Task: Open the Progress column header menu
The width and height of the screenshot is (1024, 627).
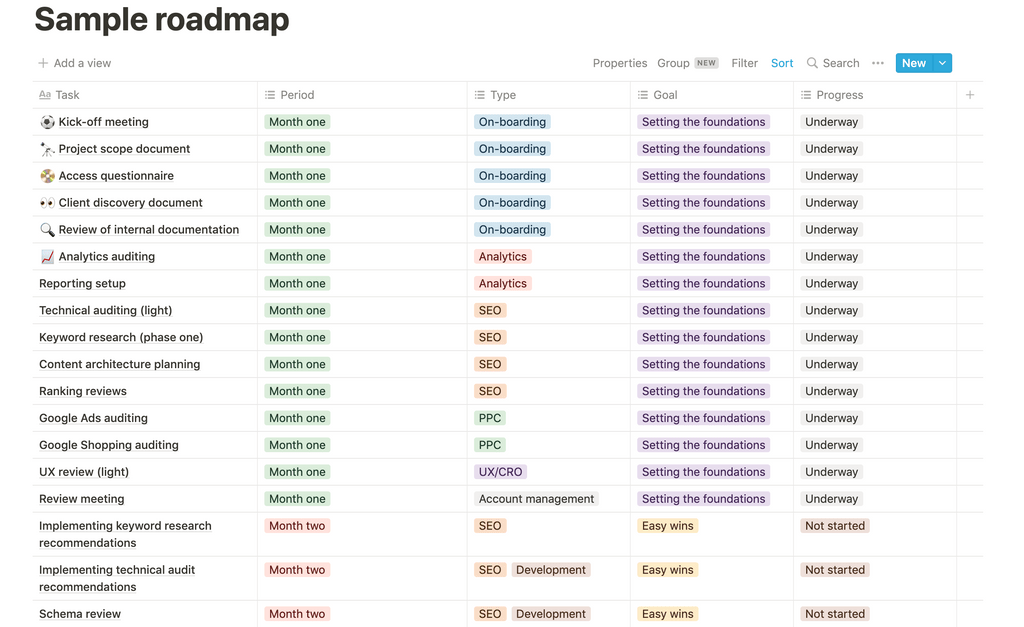Action: pyautogui.click(x=875, y=95)
